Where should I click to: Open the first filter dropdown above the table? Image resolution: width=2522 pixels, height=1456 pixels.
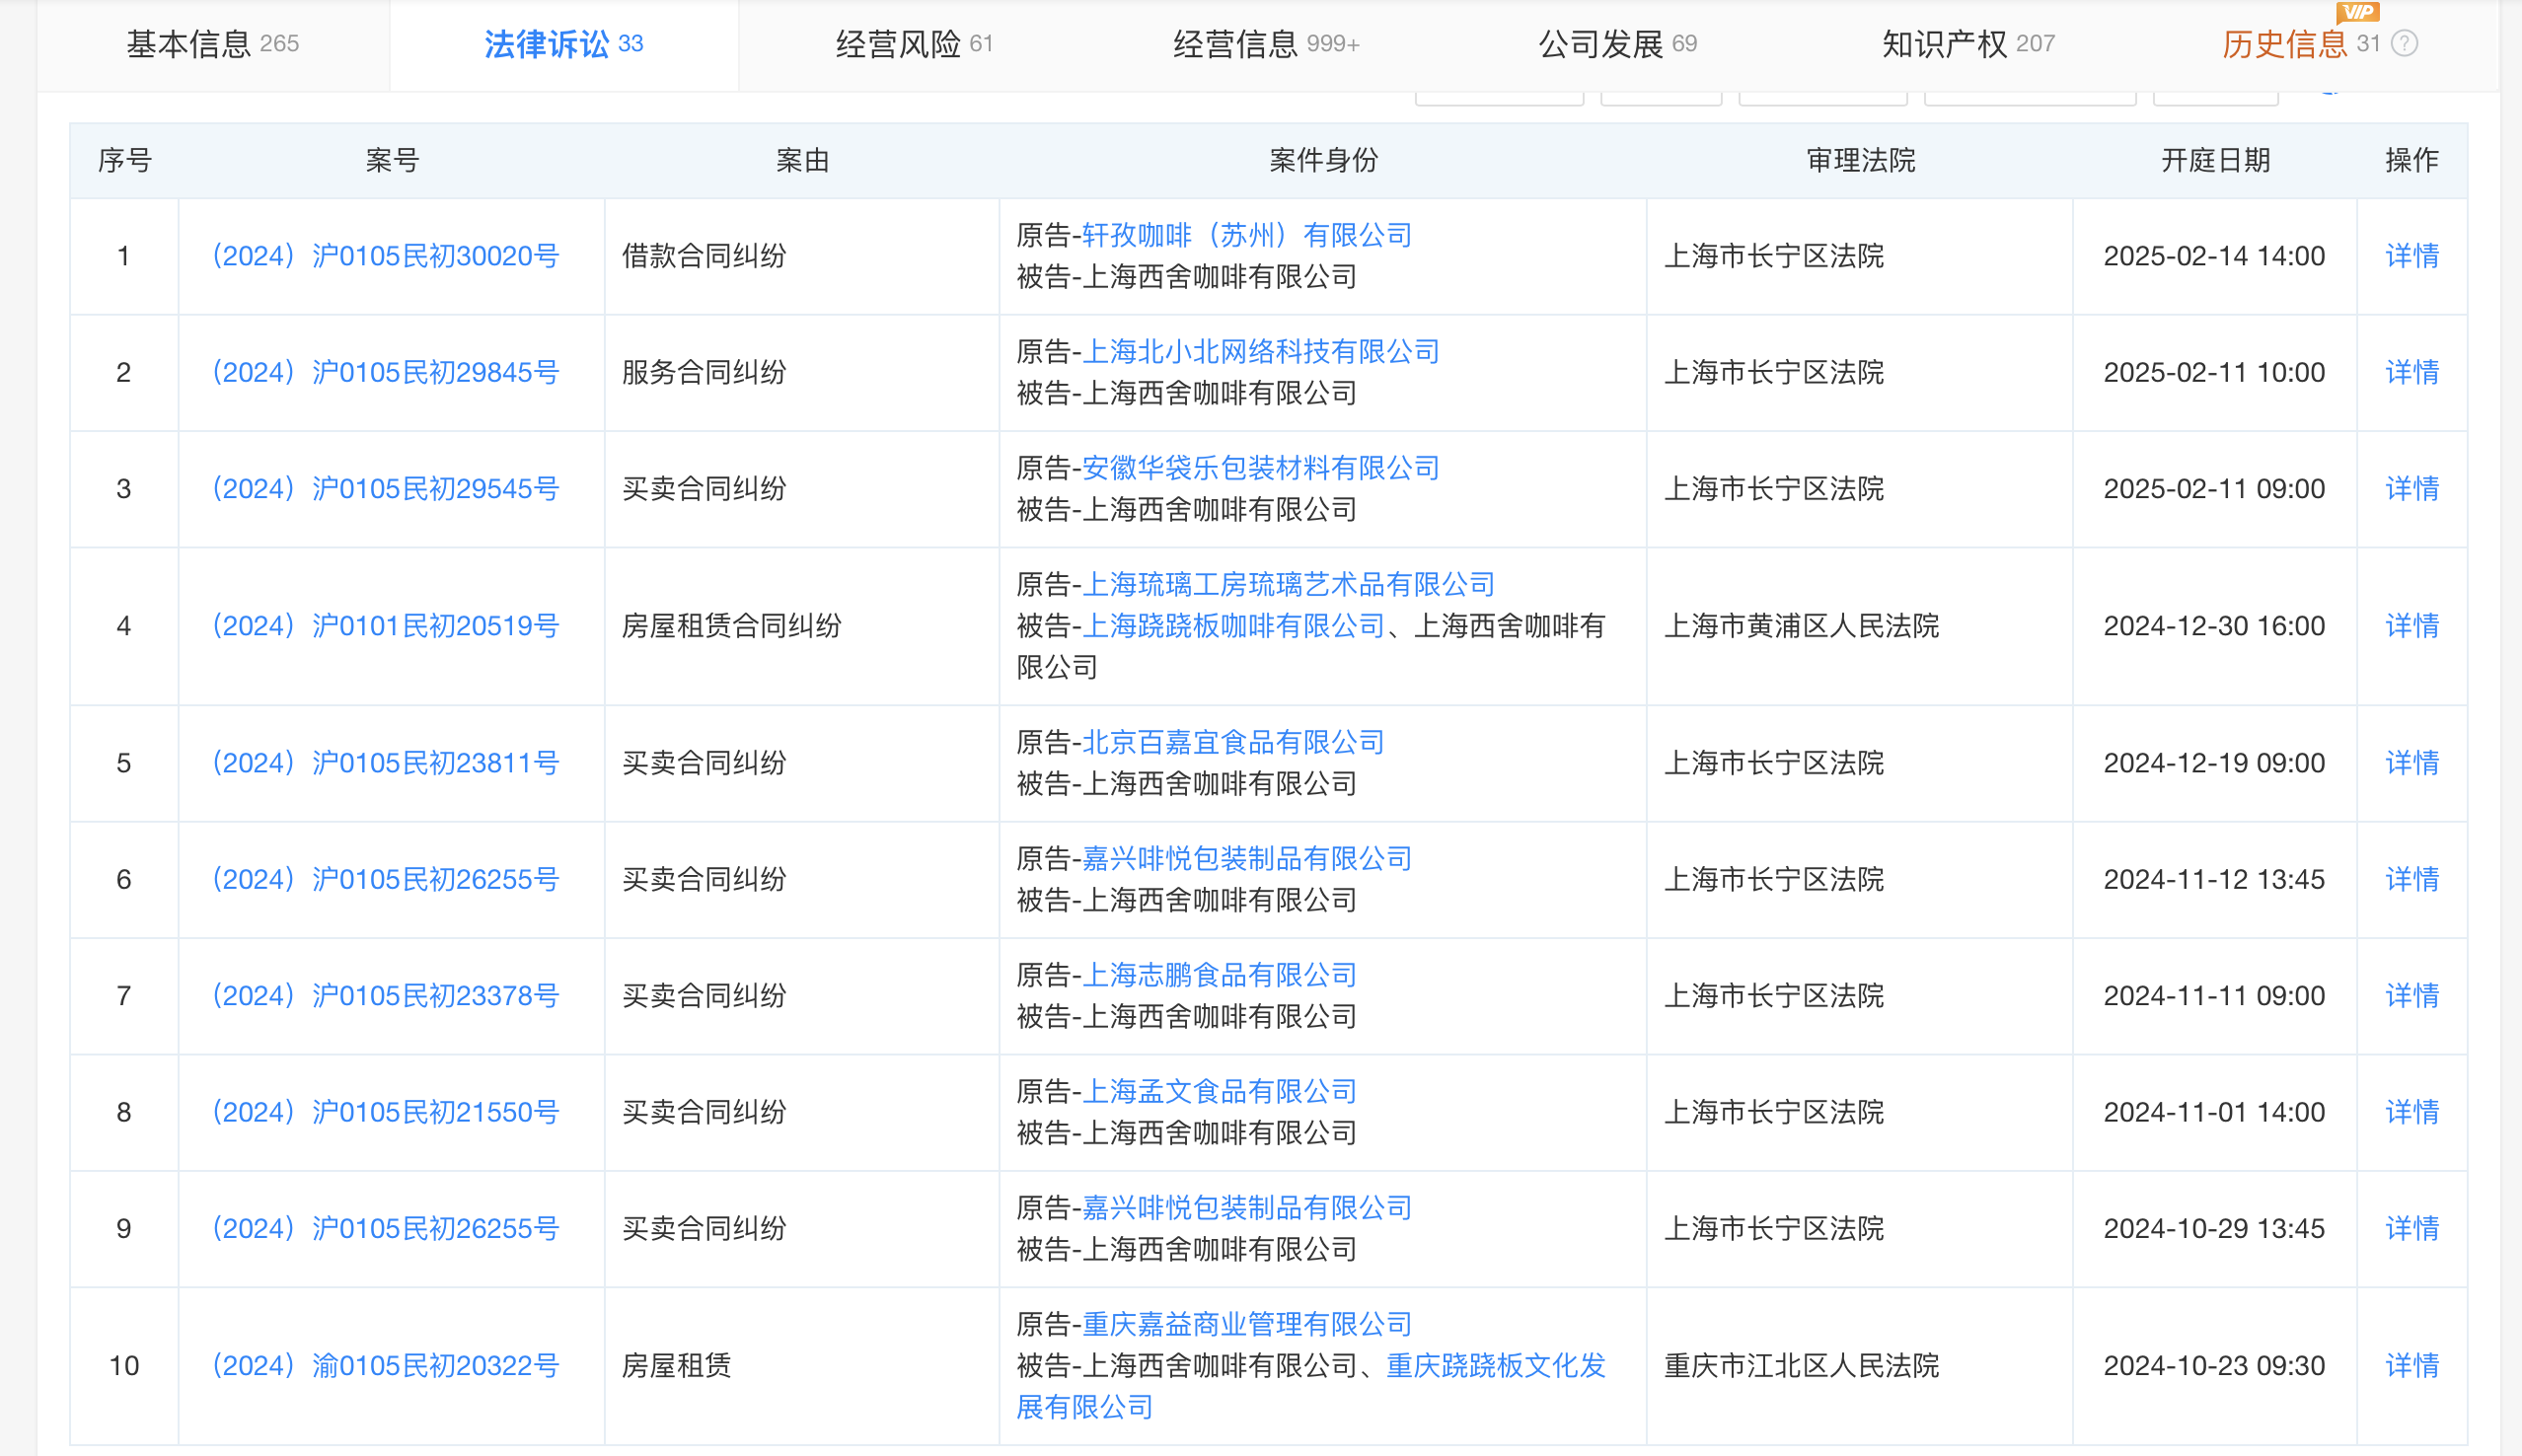[x=1498, y=95]
